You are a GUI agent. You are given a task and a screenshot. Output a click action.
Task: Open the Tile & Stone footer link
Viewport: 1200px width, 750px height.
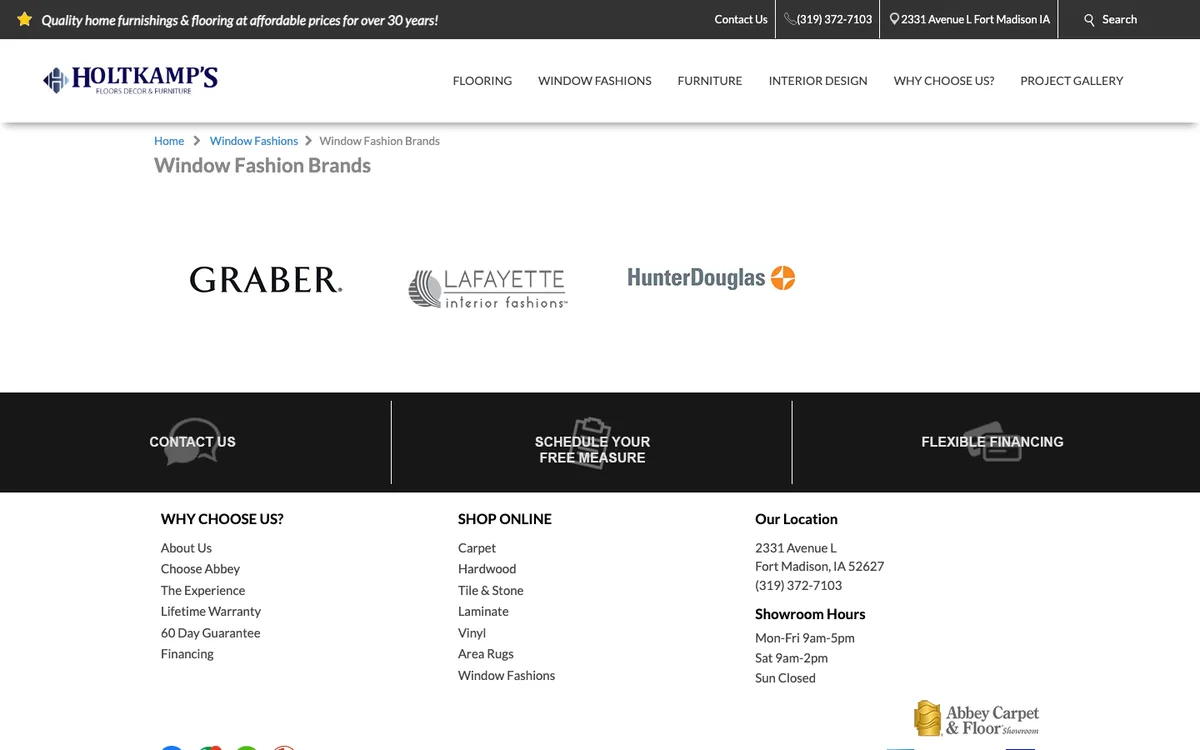click(491, 591)
